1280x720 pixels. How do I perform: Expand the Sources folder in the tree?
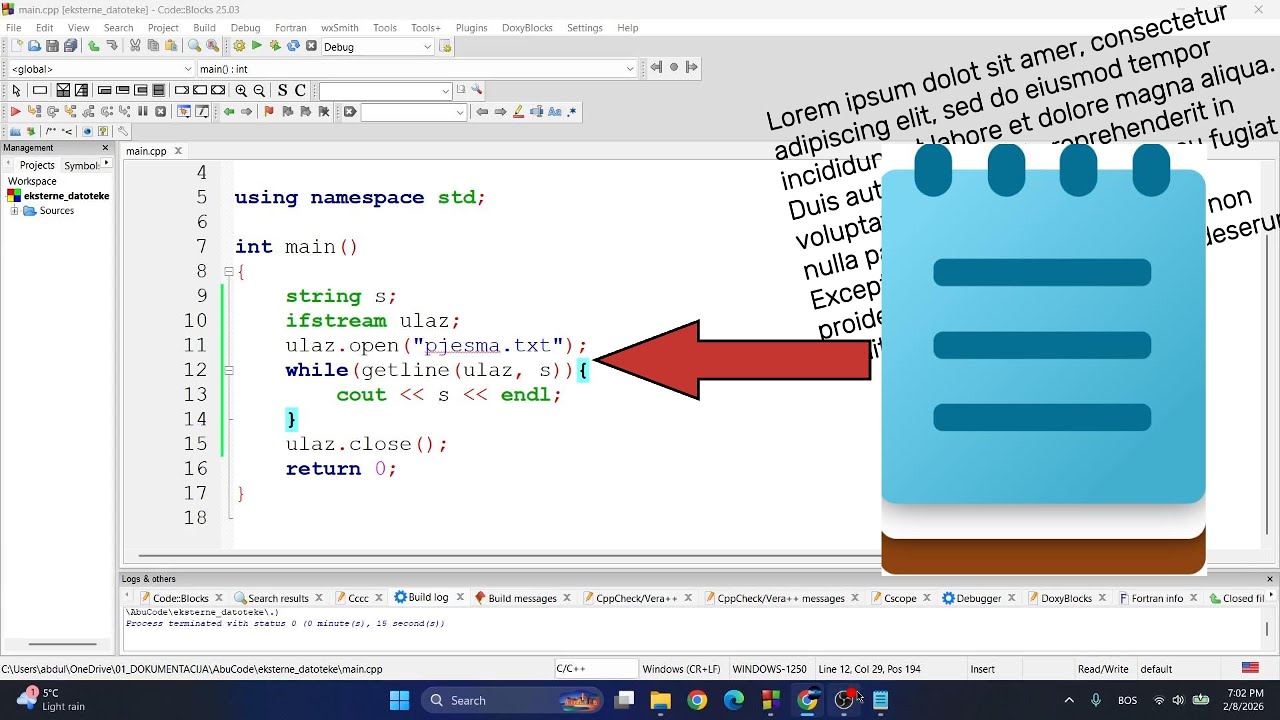[15, 211]
